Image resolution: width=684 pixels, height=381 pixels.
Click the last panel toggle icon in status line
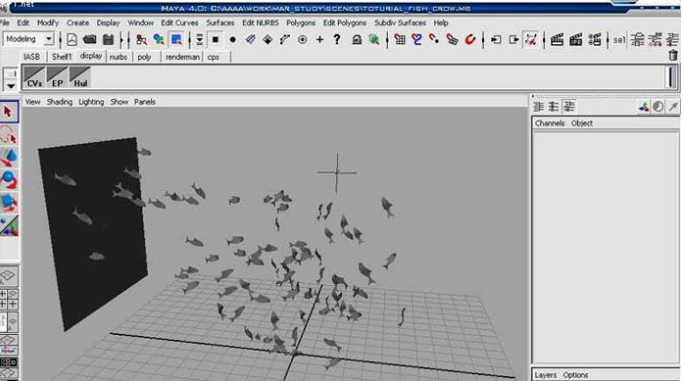[672, 40]
